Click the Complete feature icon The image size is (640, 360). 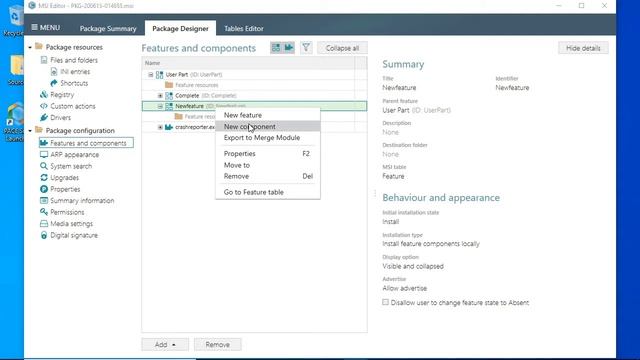tap(169, 96)
